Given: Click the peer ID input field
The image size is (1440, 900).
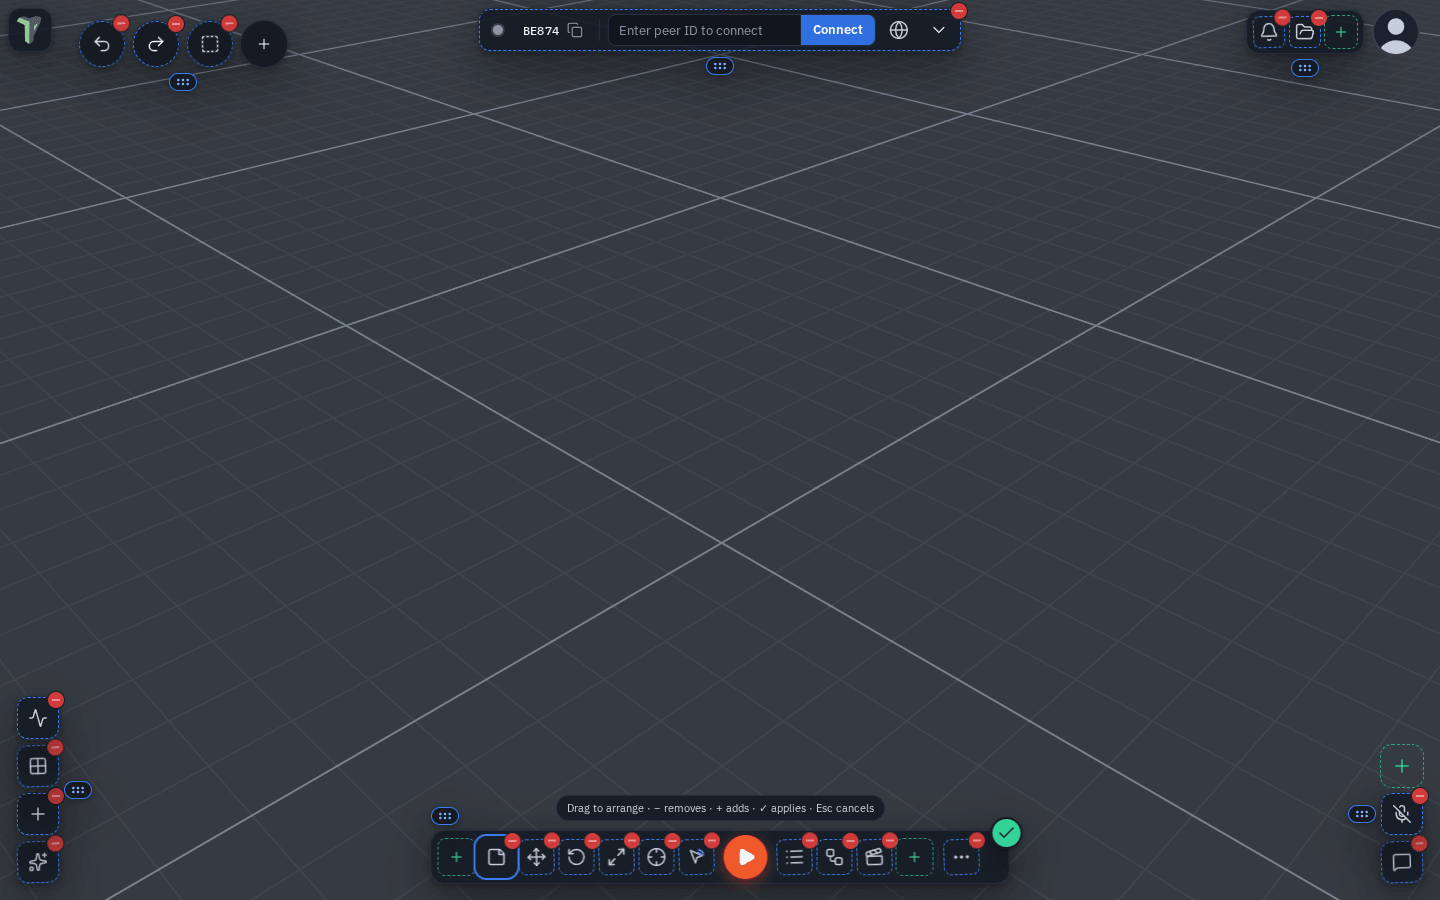Looking at the screenshot, I should click(705, 30).
